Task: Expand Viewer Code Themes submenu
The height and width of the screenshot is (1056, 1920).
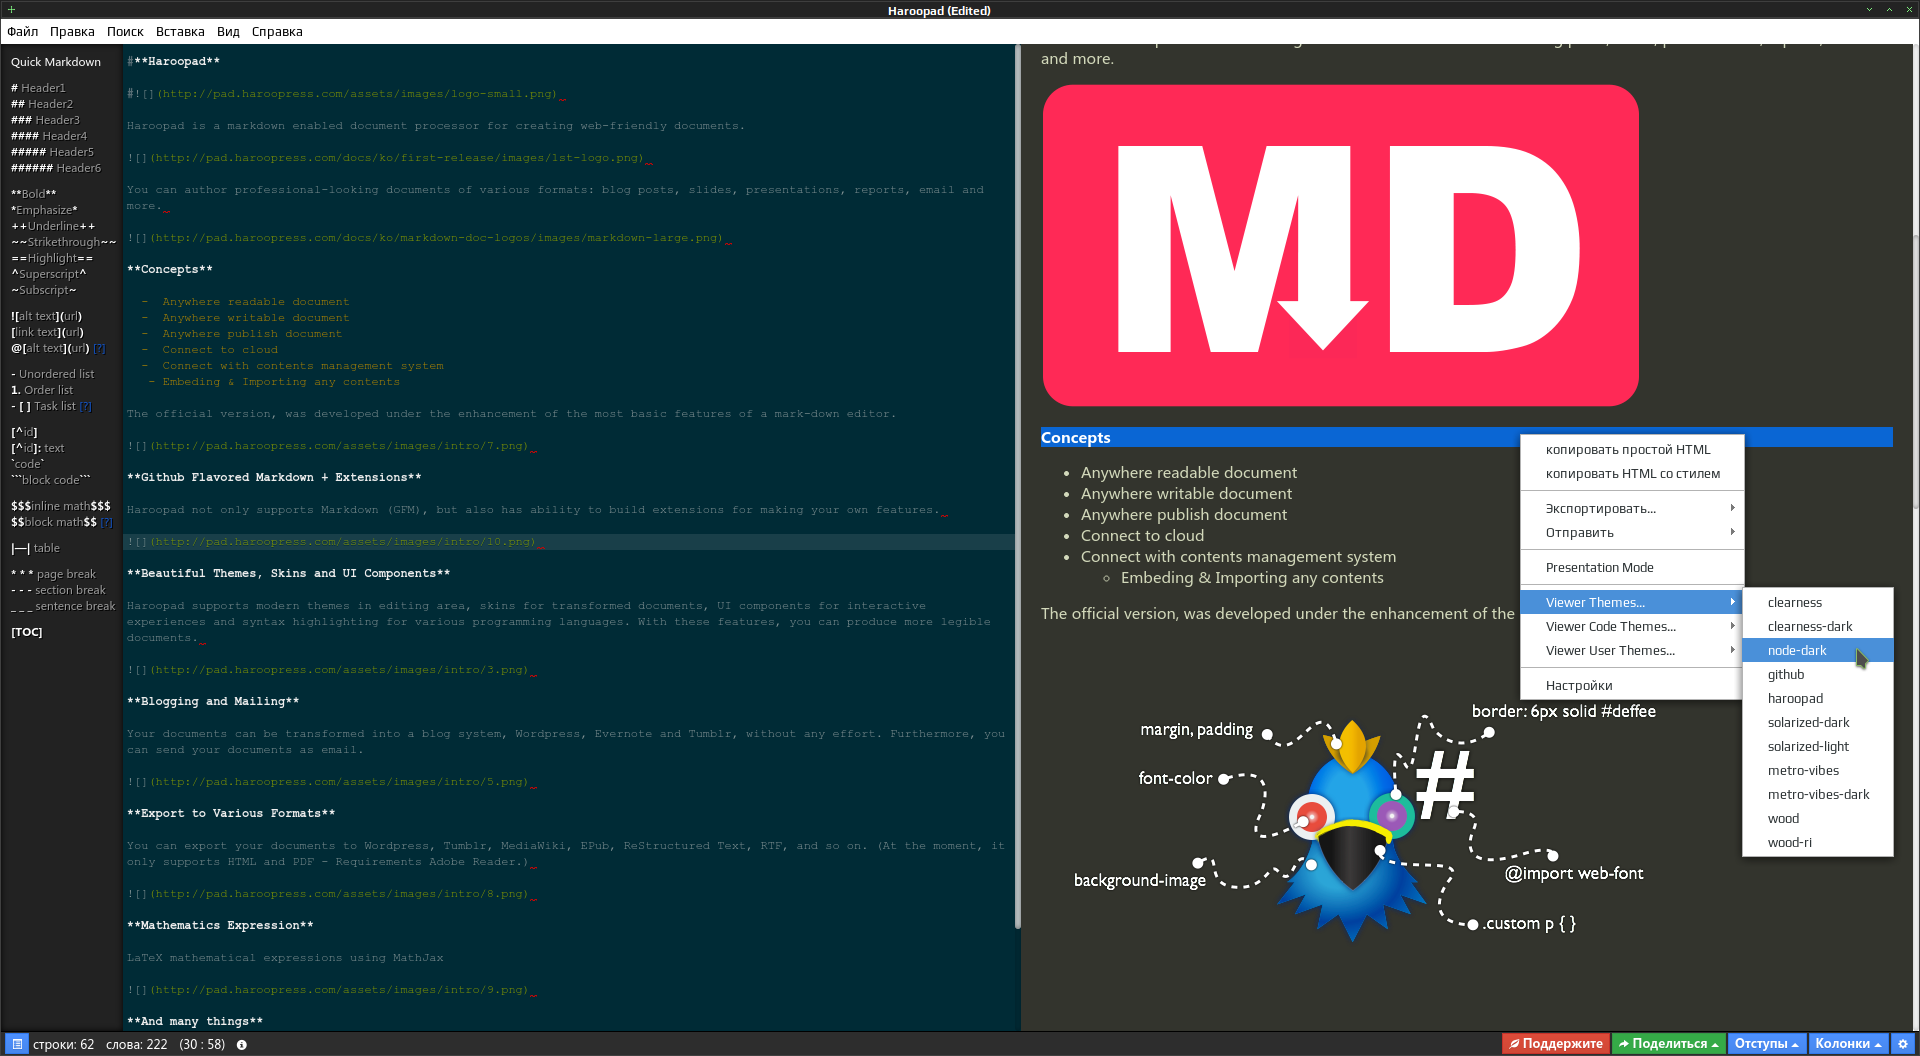Action: [1632, 627]
